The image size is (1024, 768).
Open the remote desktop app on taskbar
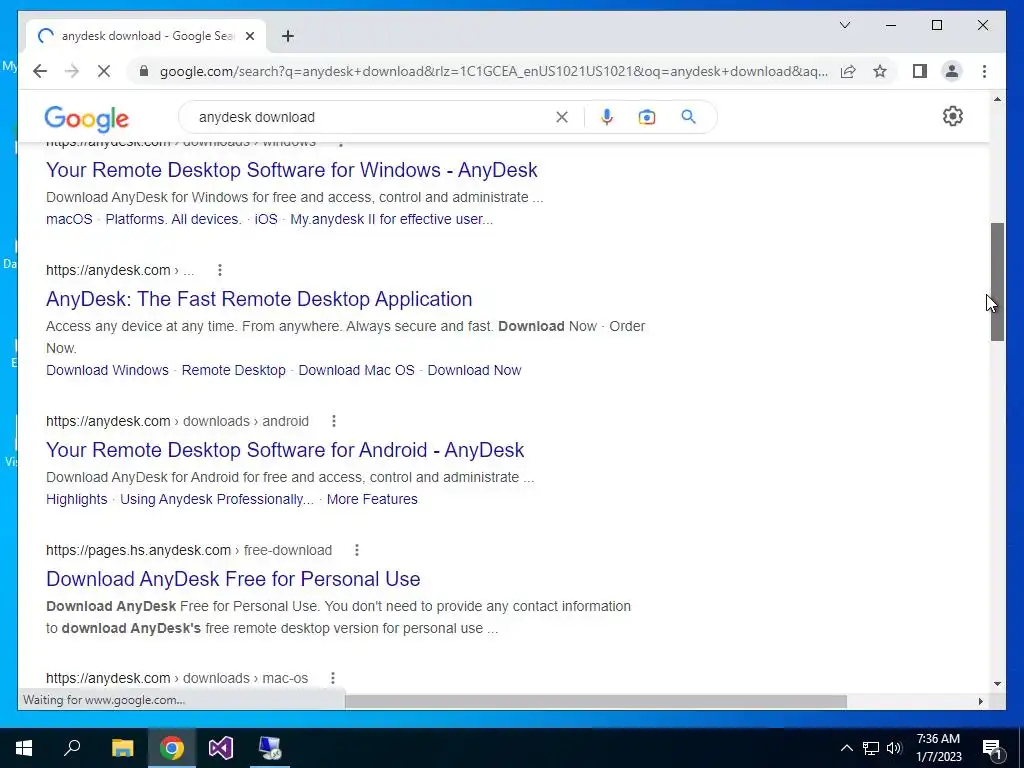point(270,748)
